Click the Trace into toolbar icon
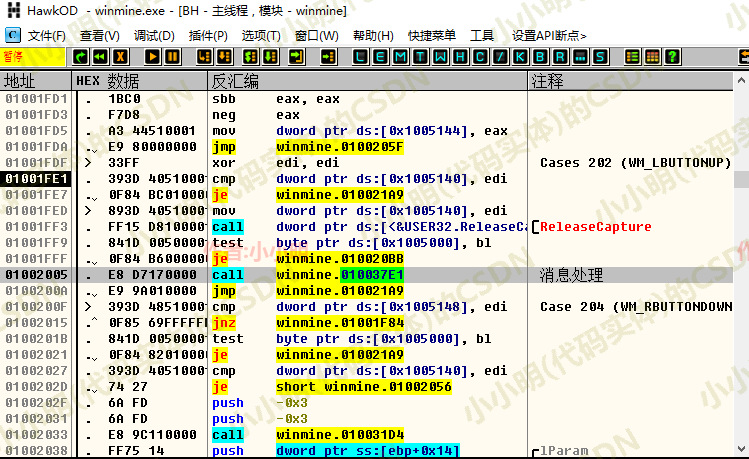This screenshot has height=459, width=749. [x=250, y=57]
